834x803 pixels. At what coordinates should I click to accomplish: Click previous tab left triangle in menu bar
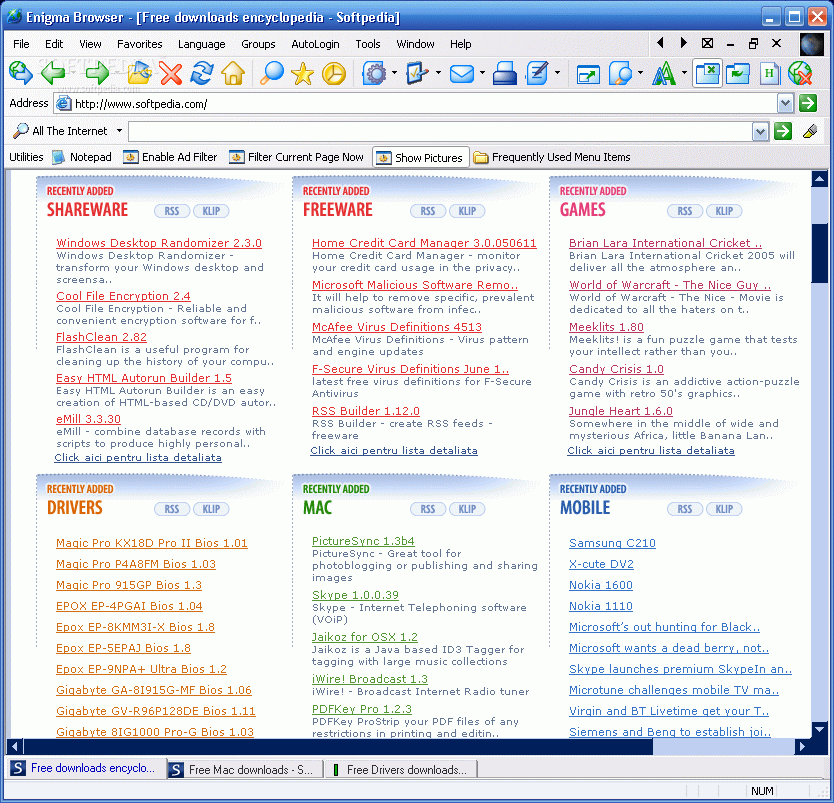pyautogui.click(x=660, y=43)
